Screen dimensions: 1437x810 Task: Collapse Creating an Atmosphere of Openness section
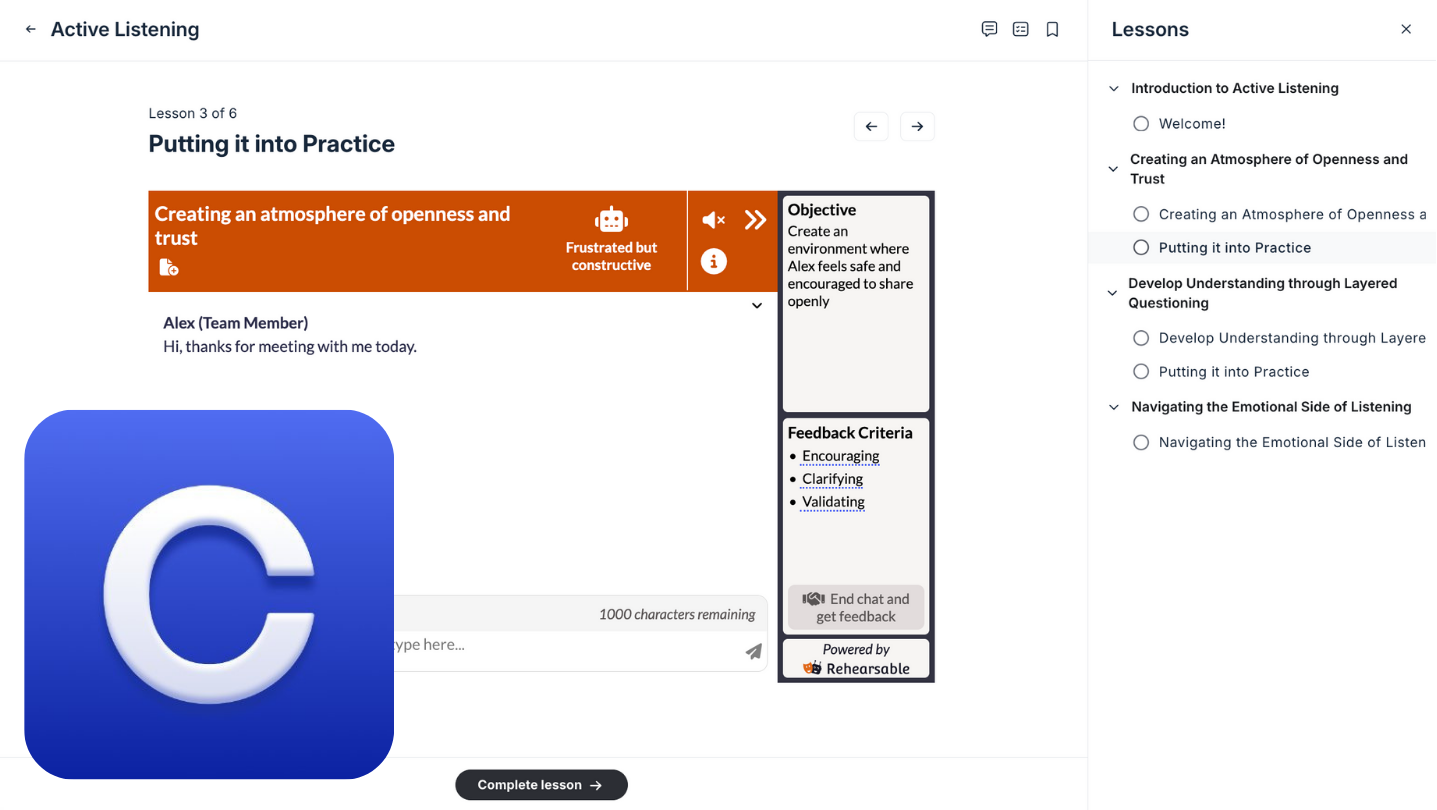click(x=1114, y=169)
